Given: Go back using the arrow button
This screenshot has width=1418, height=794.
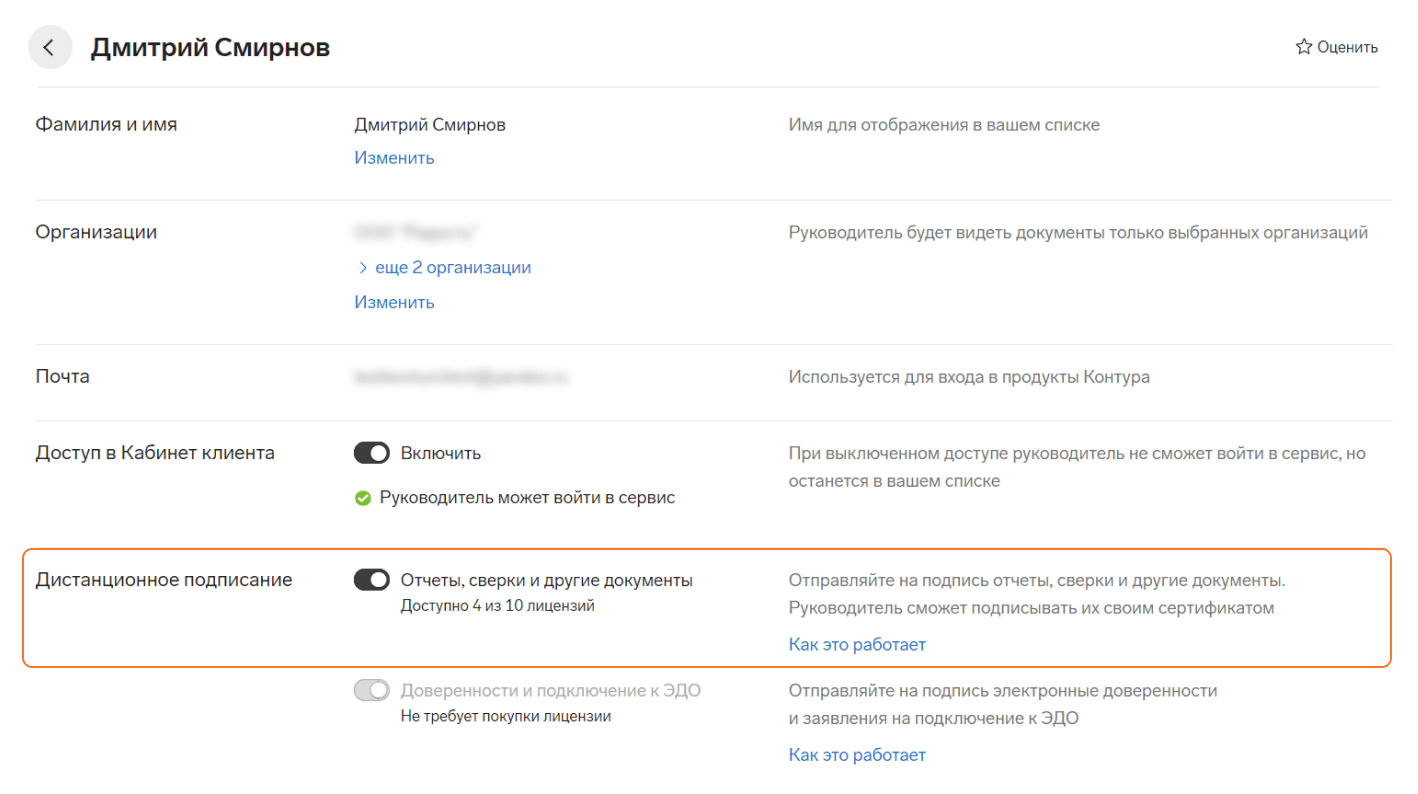Looking at the screenshot, I should click(50, 48).
